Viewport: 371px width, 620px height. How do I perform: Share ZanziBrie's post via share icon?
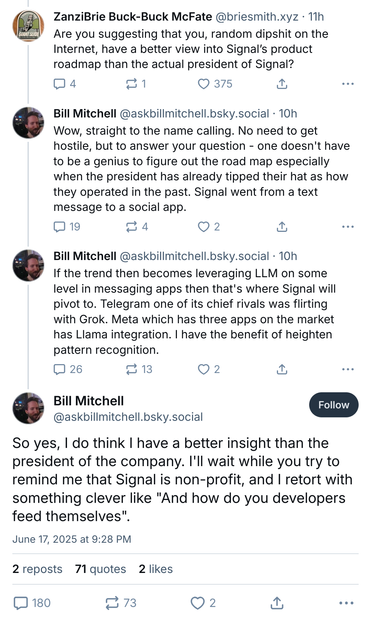tap(282, 84)
